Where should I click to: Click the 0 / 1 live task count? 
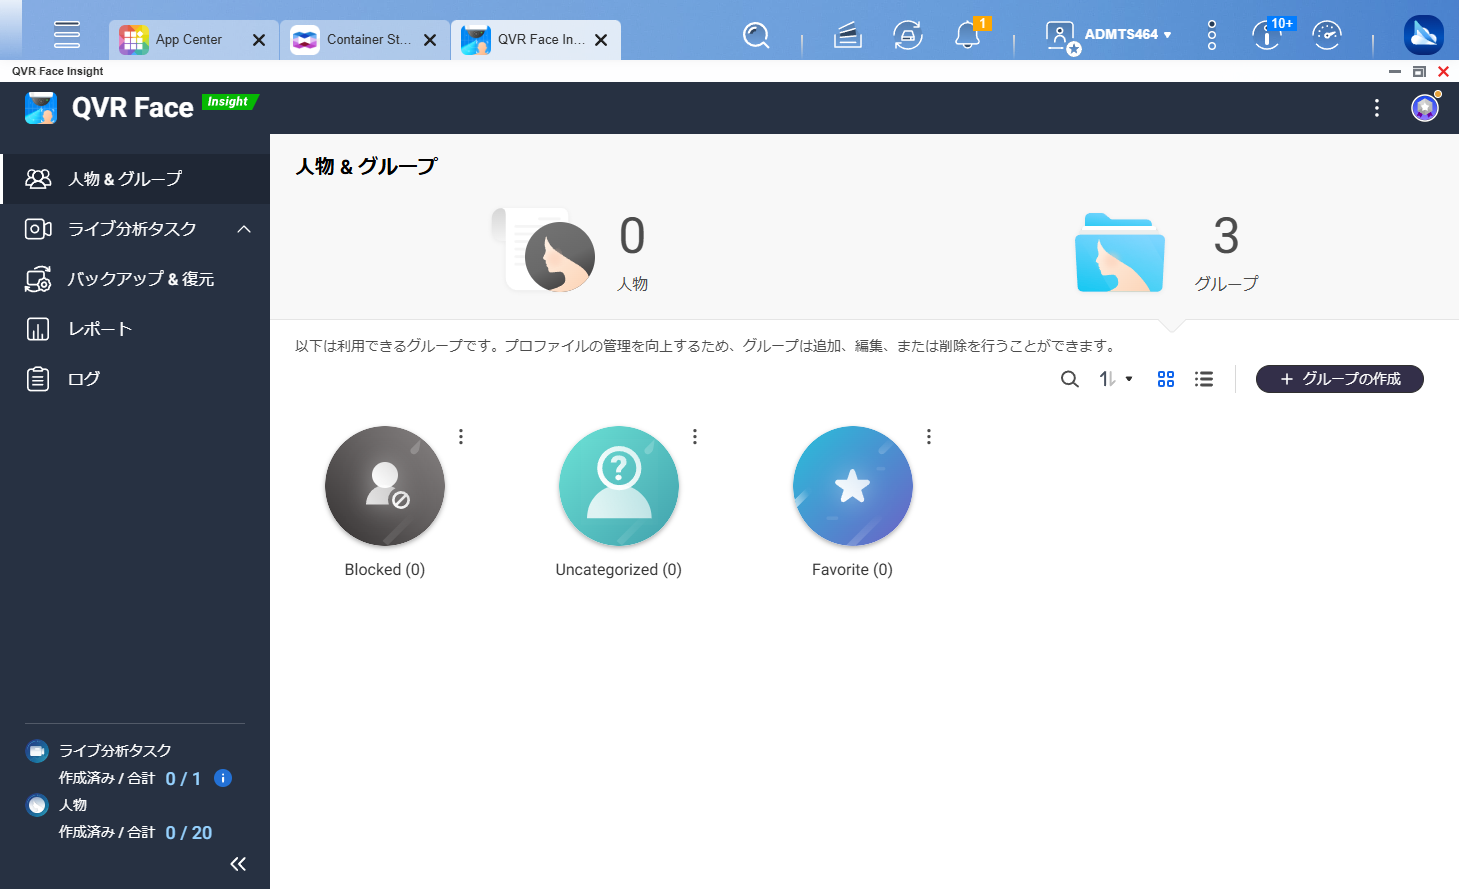pos(183,779)
